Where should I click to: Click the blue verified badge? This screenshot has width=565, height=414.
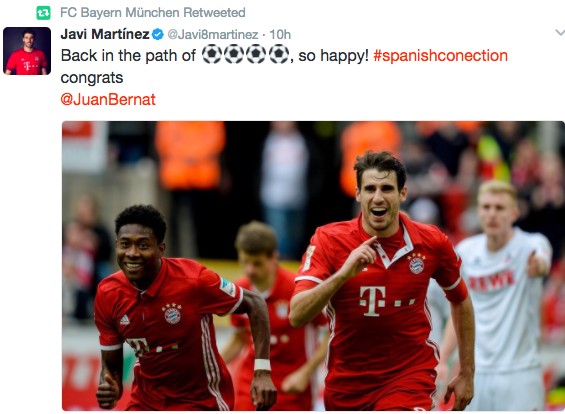[x=158, y=35]
